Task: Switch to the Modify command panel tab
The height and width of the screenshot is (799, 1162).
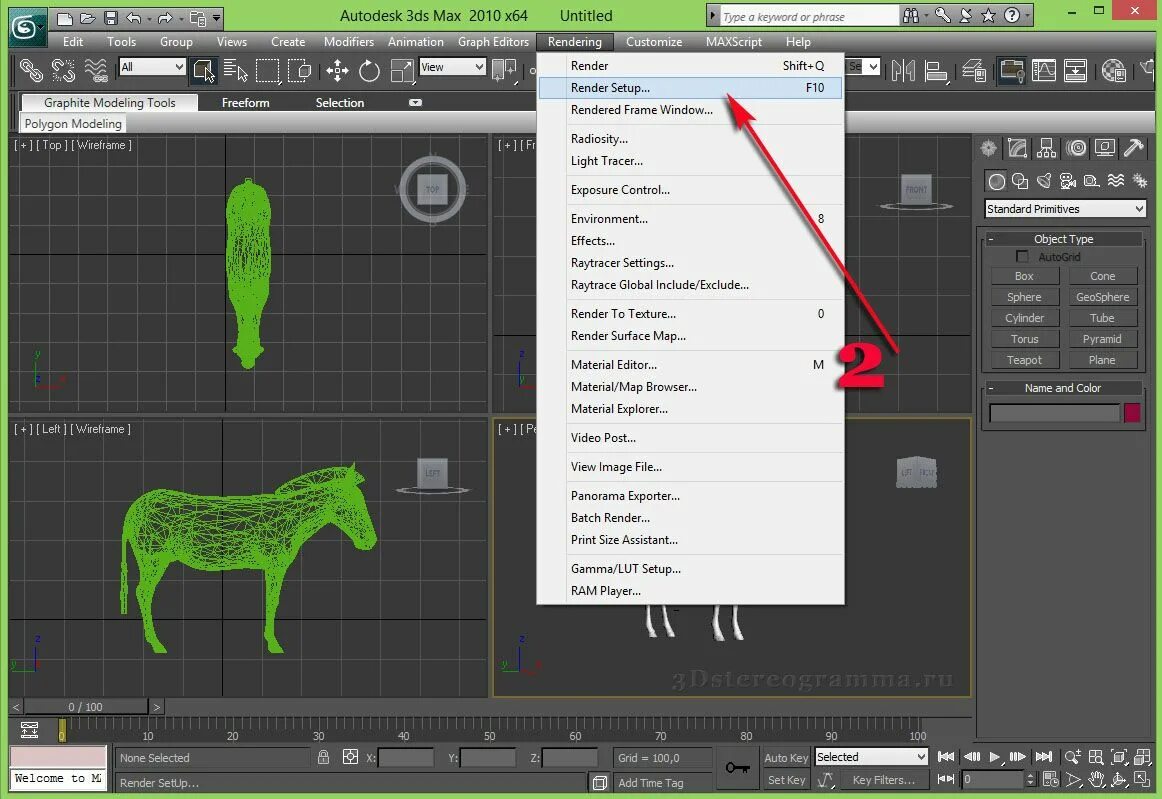Action: click(1017, 148)
